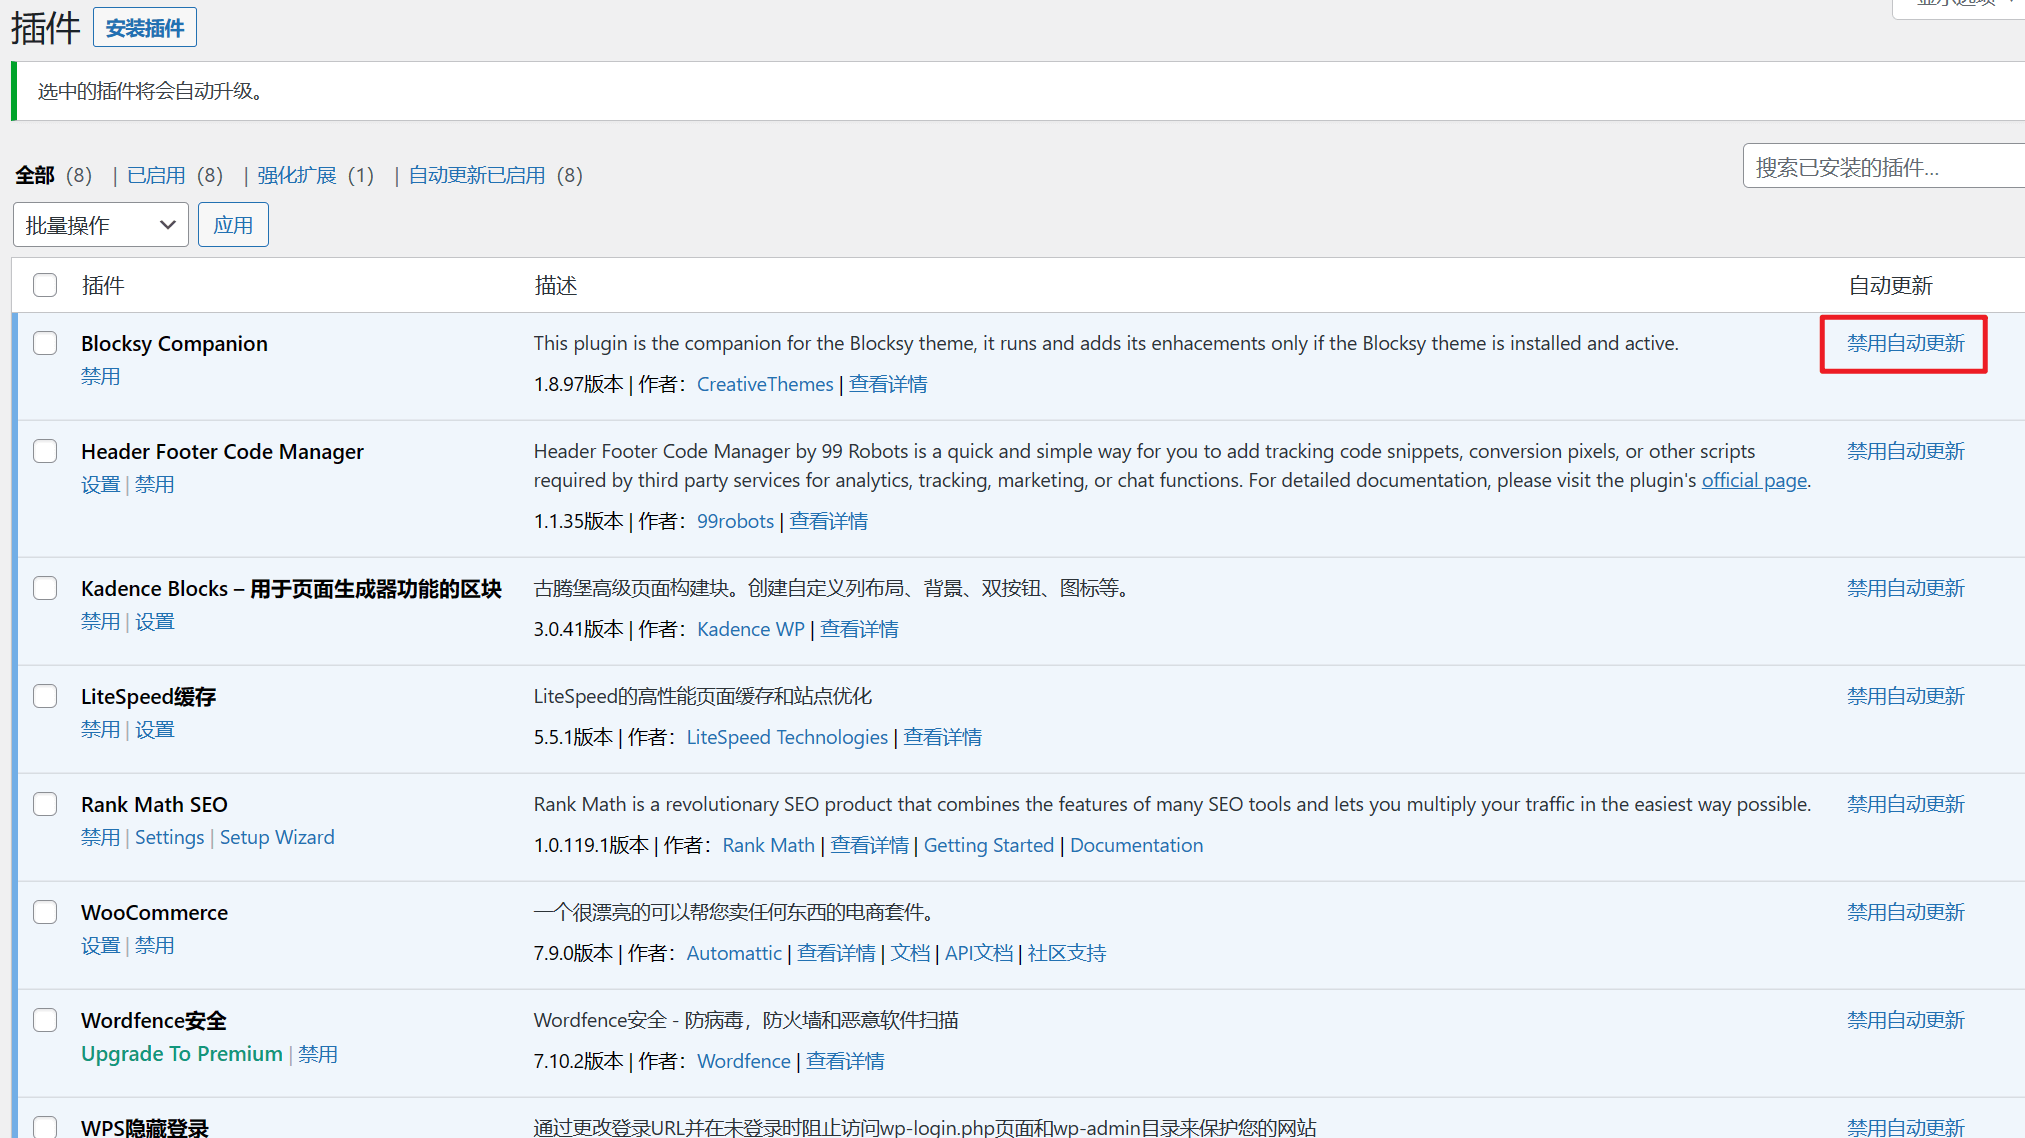
Task: Disable auto-update for Kadence Blocks
Action: [x=1905, y=588]
